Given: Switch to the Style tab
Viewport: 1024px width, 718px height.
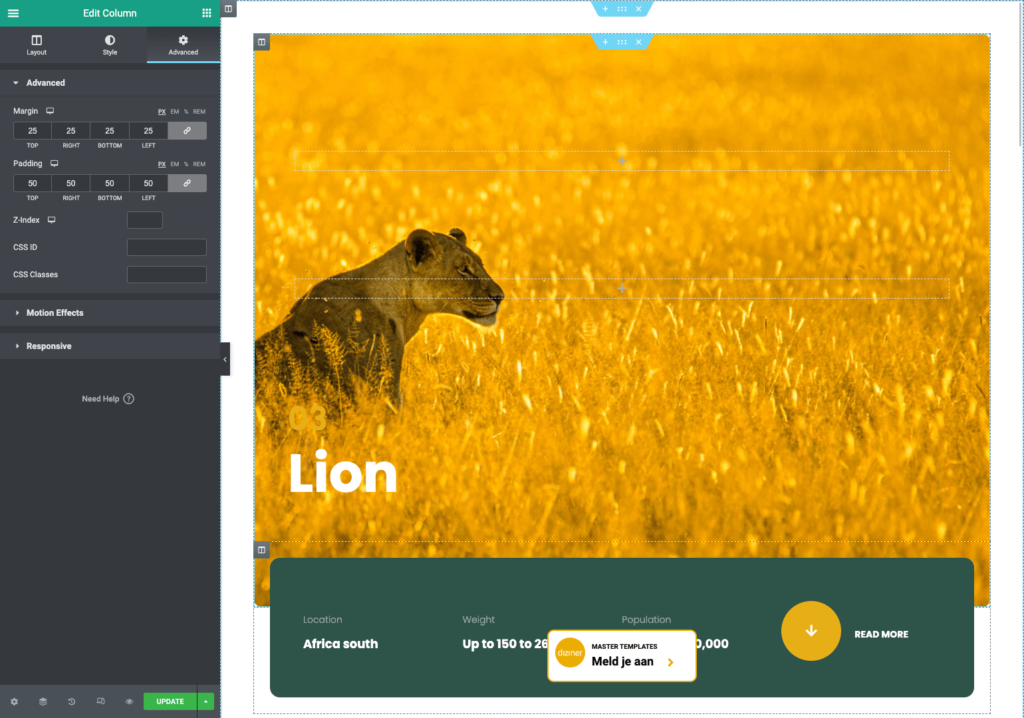Looking at the screenshot, I should pyautogui.click(x=110, y=45).
